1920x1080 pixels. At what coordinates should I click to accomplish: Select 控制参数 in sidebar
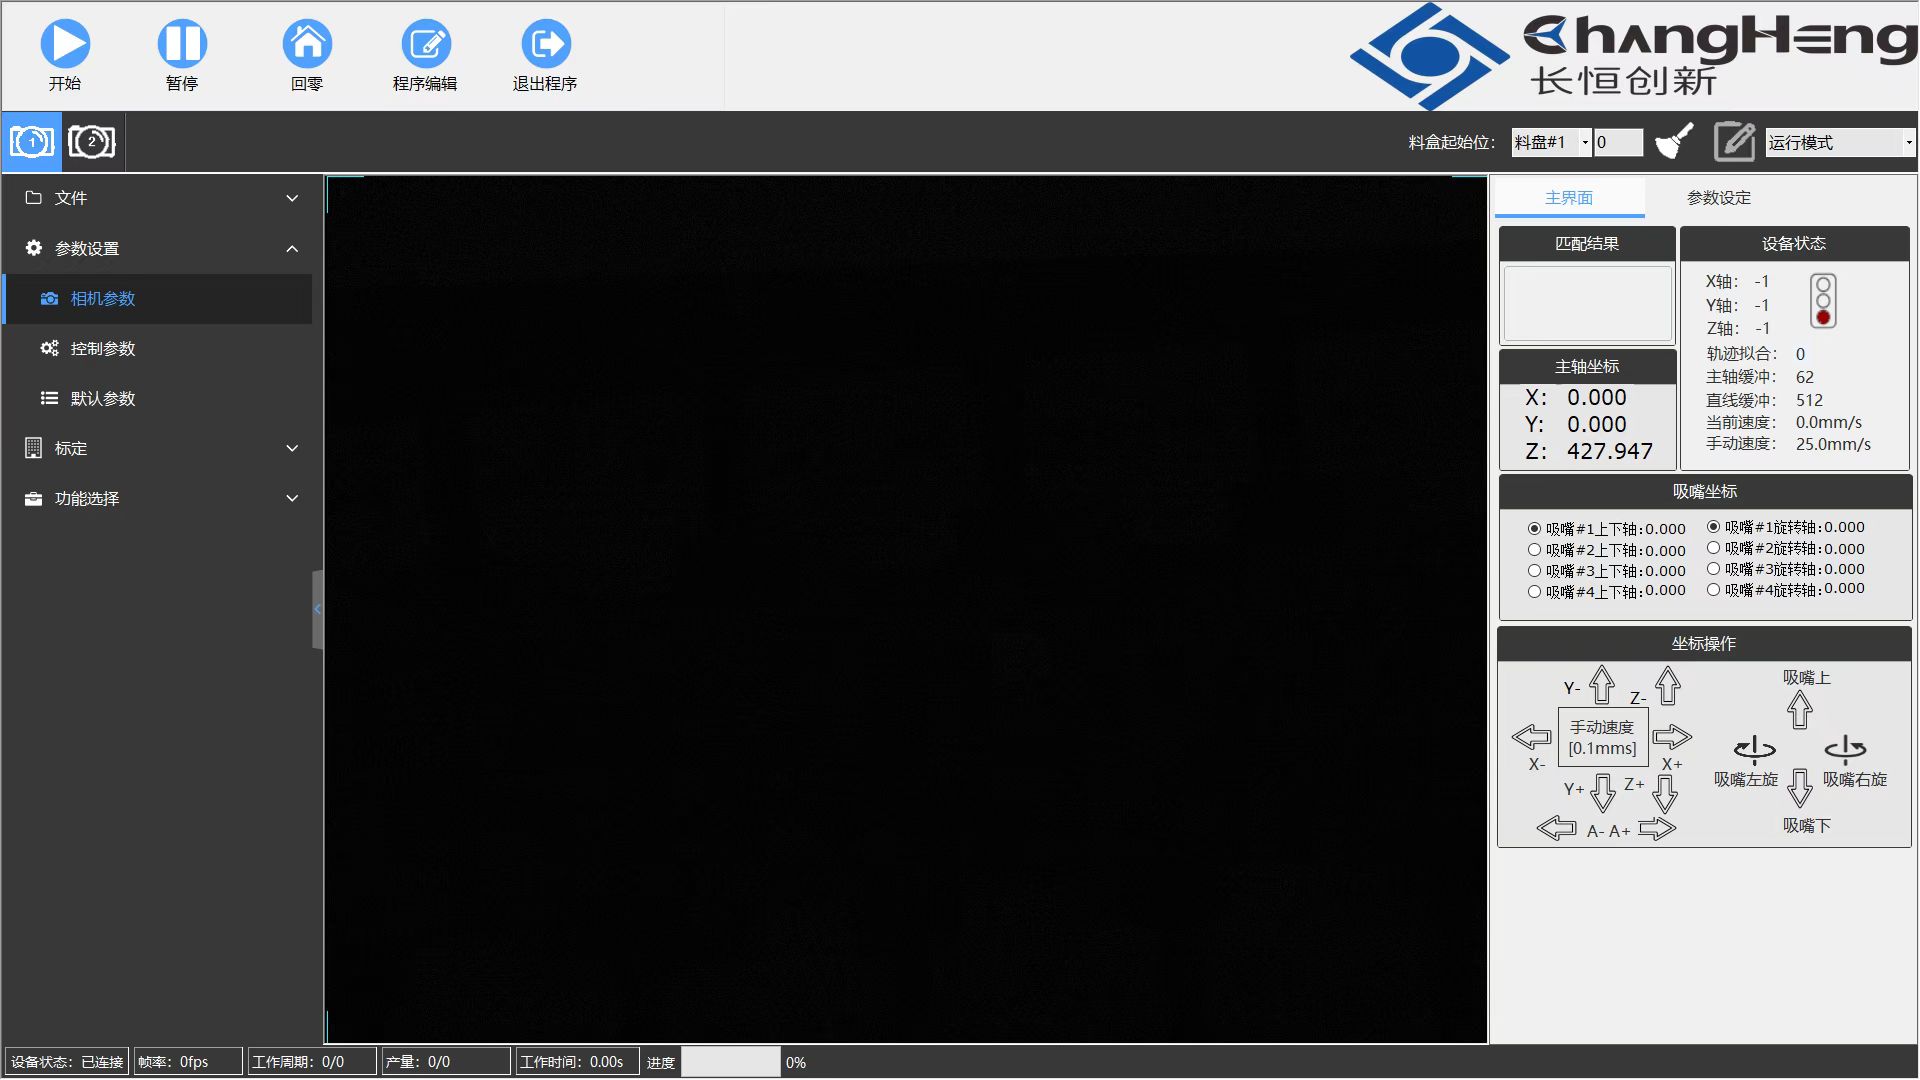(x=103, y=349)
